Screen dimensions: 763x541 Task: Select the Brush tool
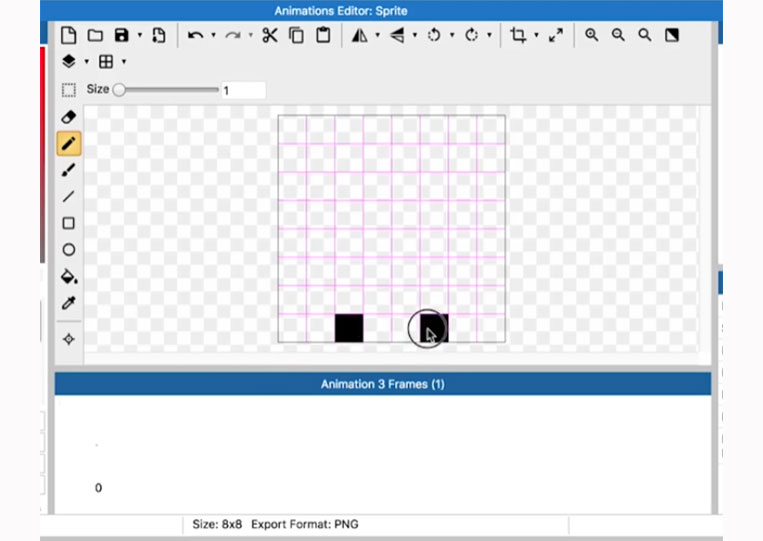69,170
